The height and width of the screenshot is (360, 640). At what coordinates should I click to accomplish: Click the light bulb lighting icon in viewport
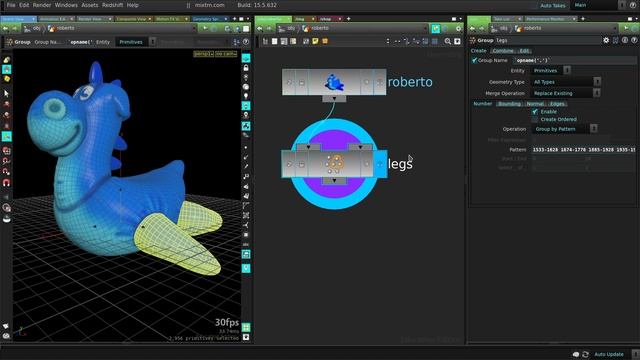[246, 96]
